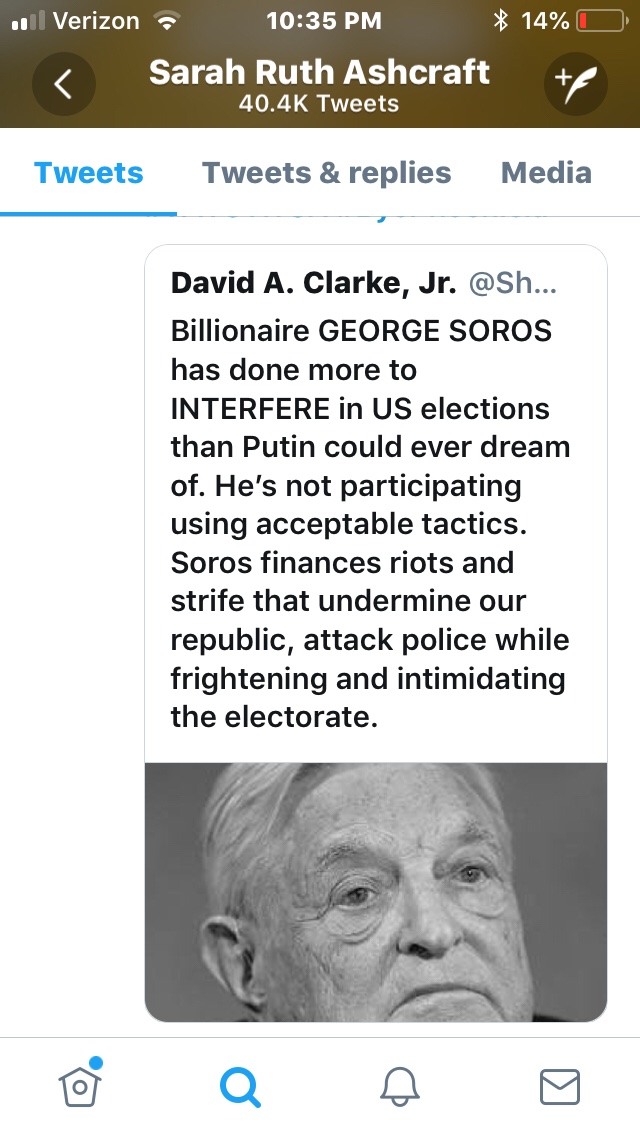
Task: Open the Messages envelope icon
Action: point(559,1085)
